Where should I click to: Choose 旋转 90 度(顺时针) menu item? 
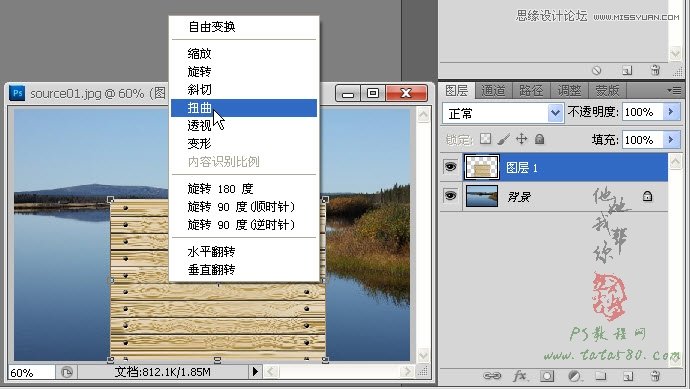(x=241, y=207)
